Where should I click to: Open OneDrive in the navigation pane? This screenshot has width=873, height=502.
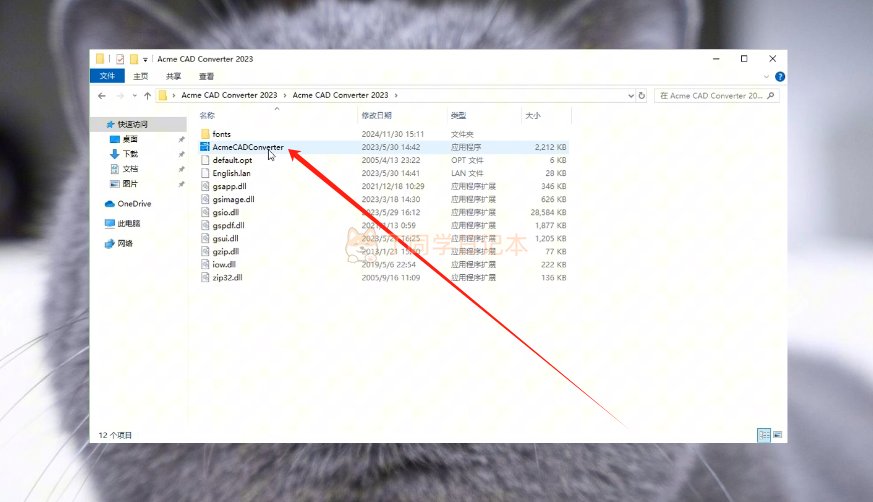tap(133, 204)
